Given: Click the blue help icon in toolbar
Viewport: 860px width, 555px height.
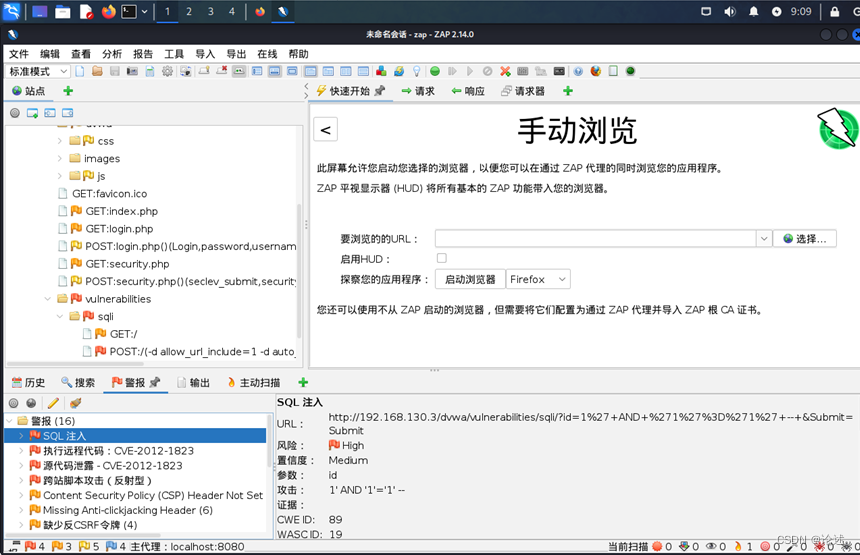Looking at the screenshot, I should click(x=578, y=71).
